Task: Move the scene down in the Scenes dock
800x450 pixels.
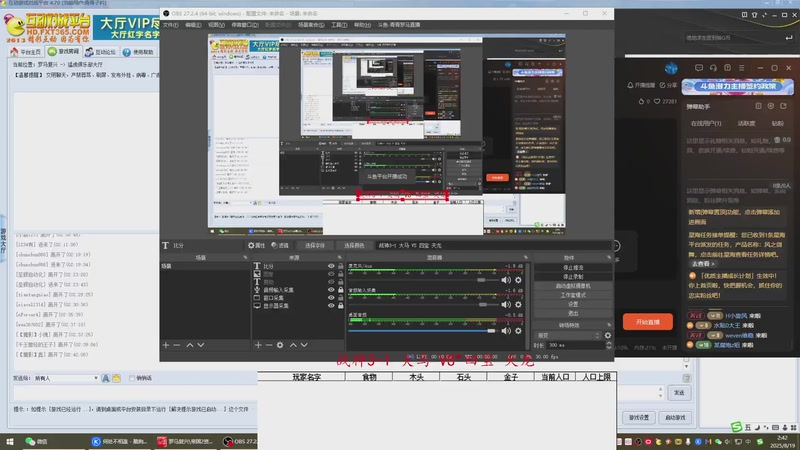Action: [201, 345]
